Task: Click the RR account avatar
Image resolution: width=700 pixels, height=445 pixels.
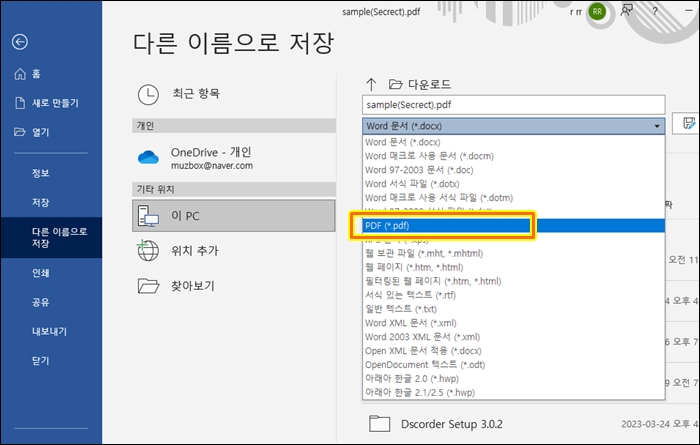Action: 597,12
